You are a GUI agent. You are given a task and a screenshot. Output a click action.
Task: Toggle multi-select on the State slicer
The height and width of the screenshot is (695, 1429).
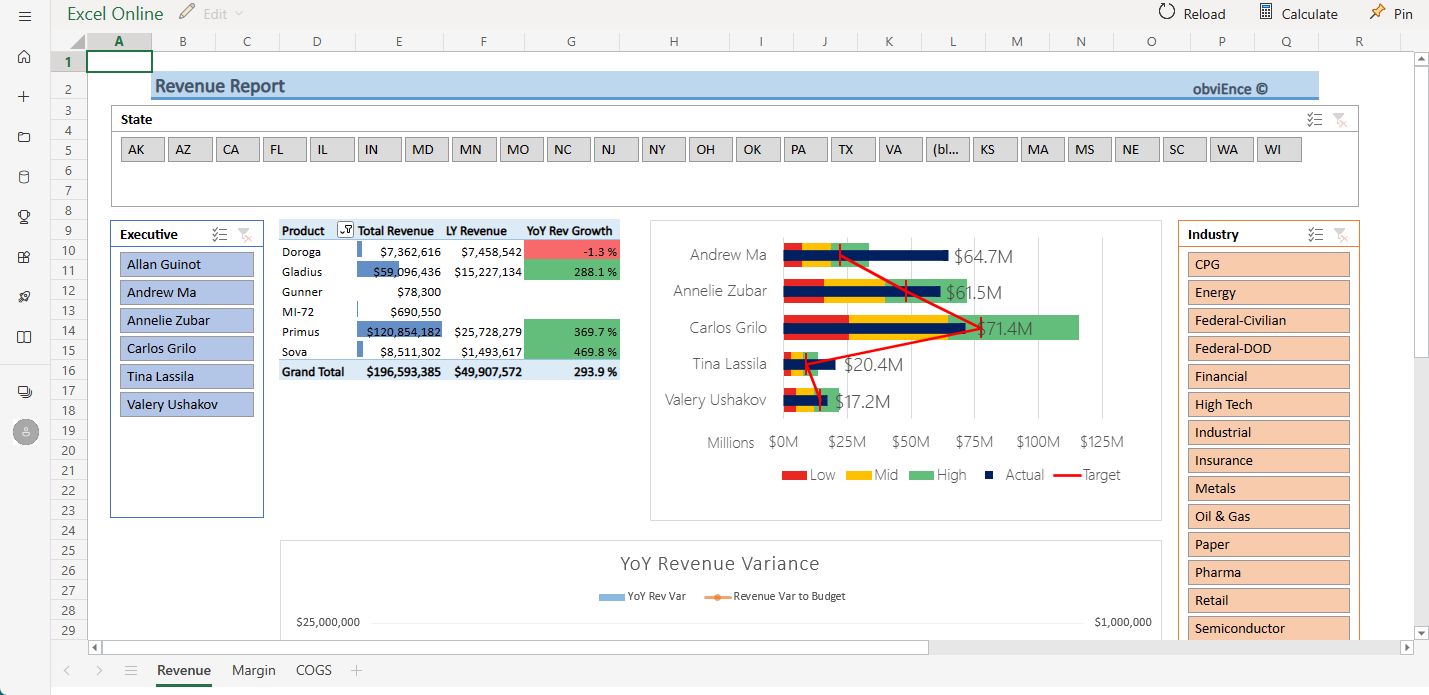point(1315,120)
